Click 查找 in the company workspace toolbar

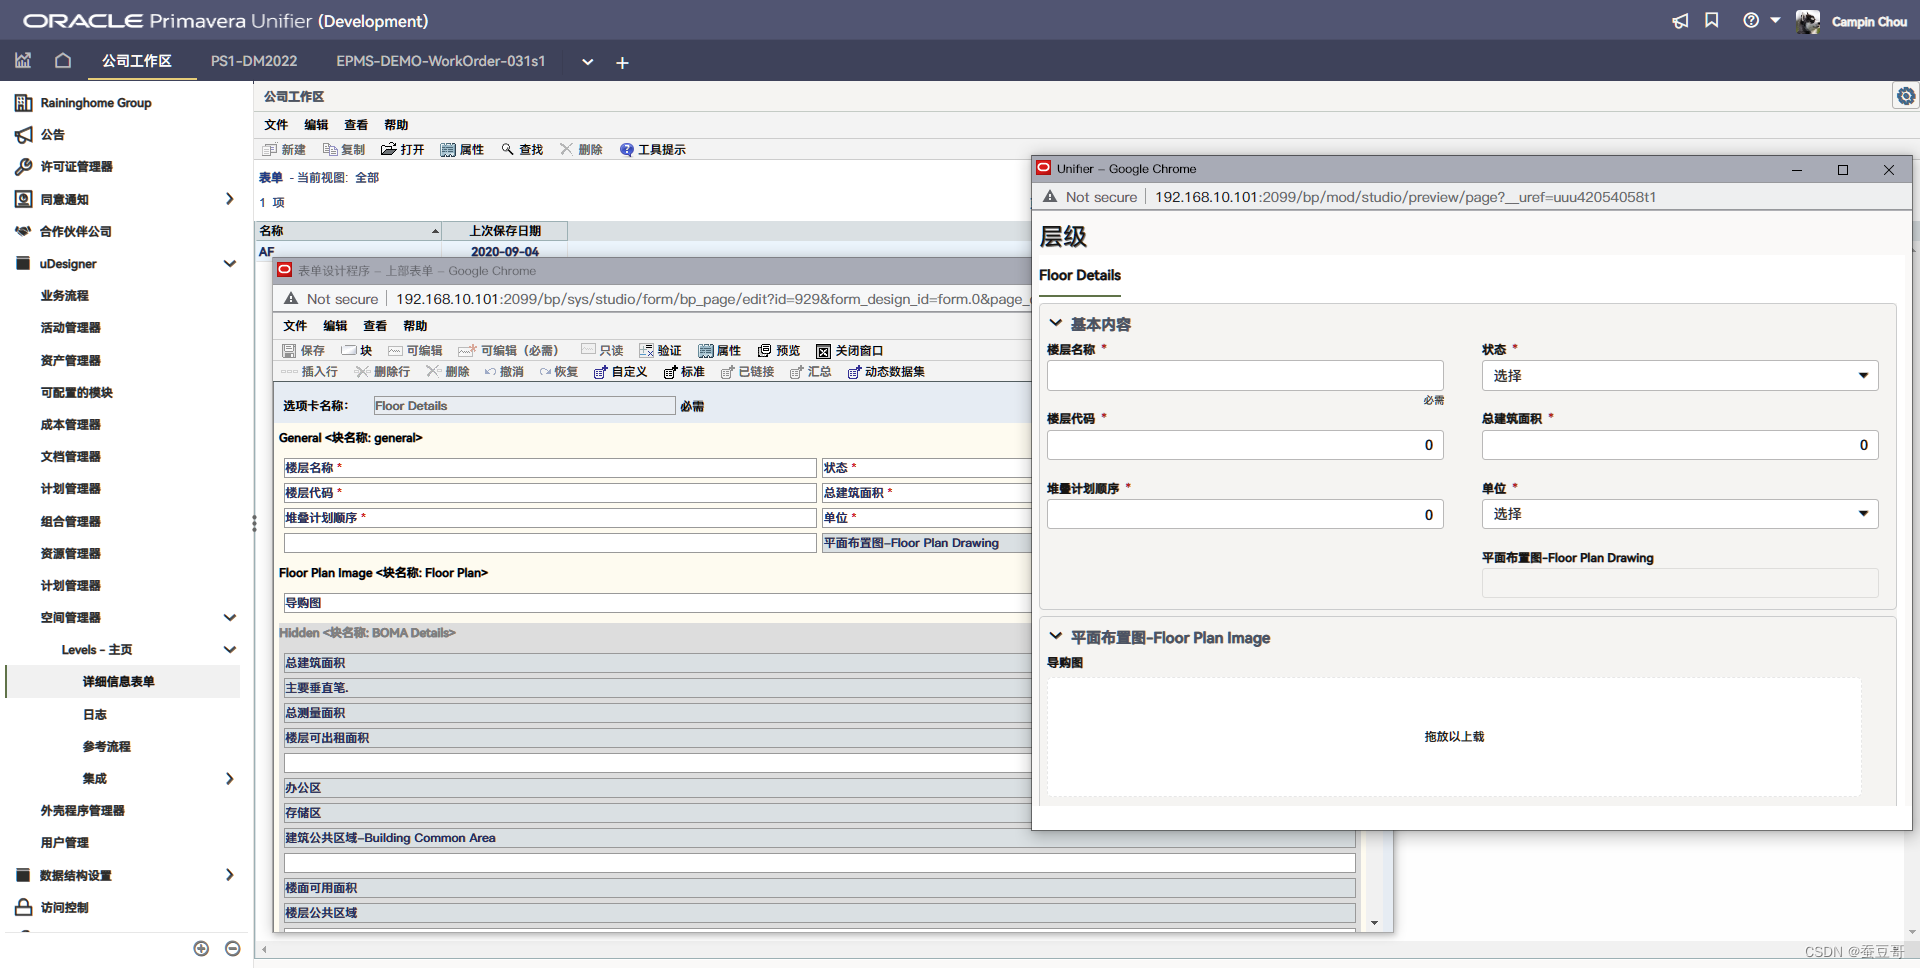(x=522, y=150)
